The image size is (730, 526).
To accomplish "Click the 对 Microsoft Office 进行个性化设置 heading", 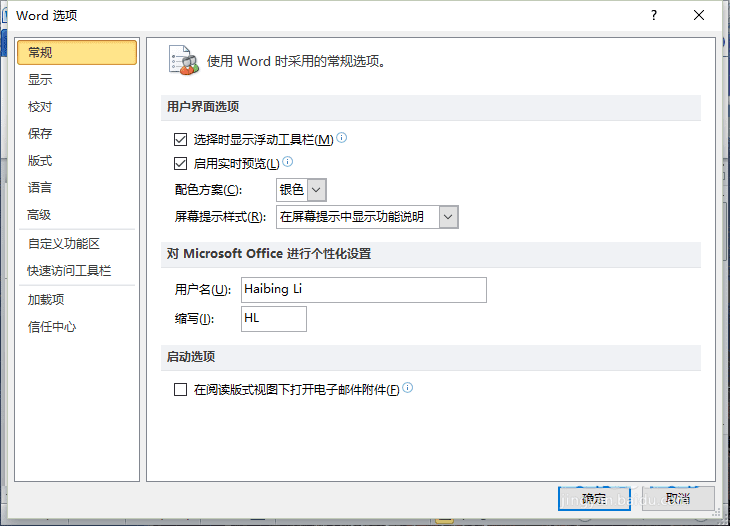I will [269, 254].
